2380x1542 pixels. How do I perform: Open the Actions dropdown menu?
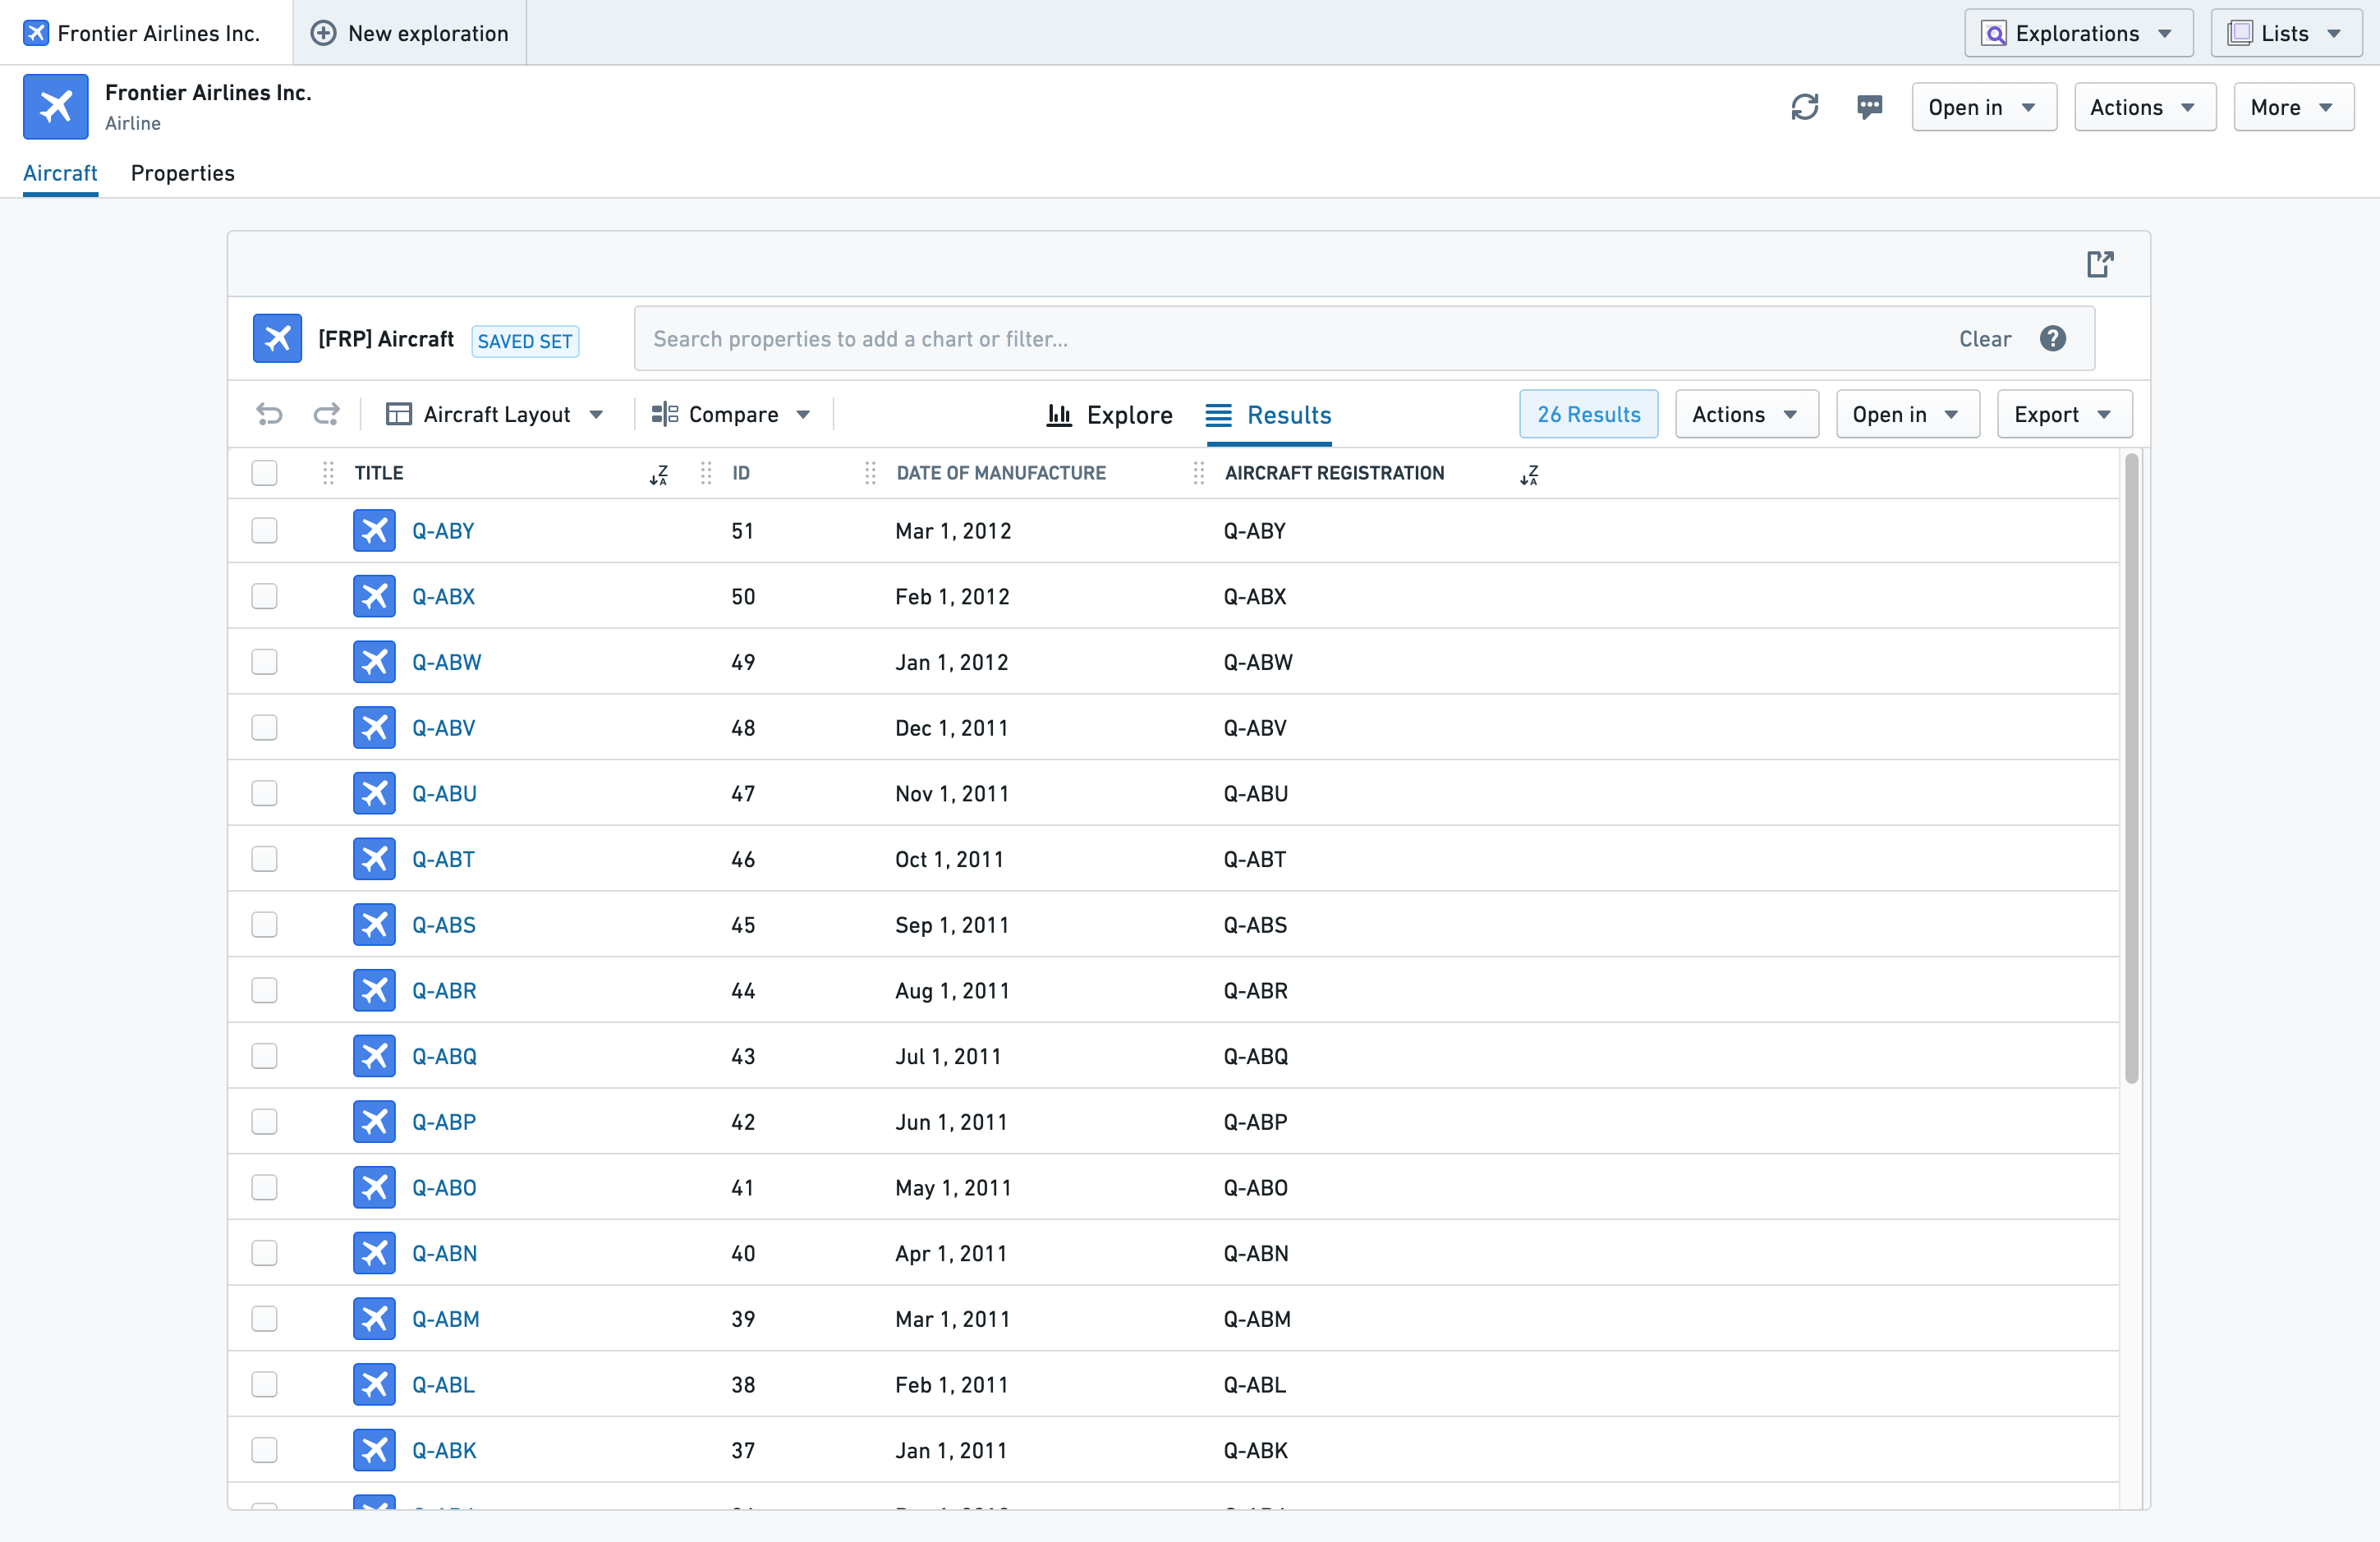tap(1740, 413)
